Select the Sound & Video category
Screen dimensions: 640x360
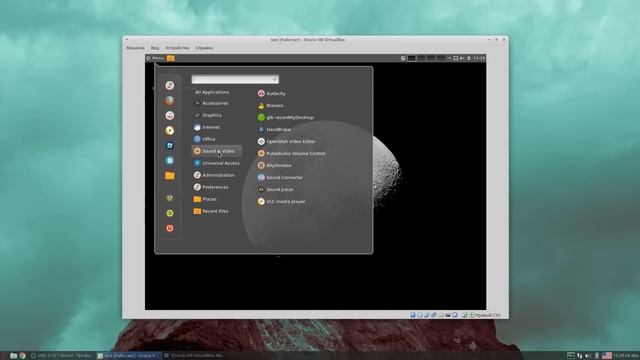point(217,151)
